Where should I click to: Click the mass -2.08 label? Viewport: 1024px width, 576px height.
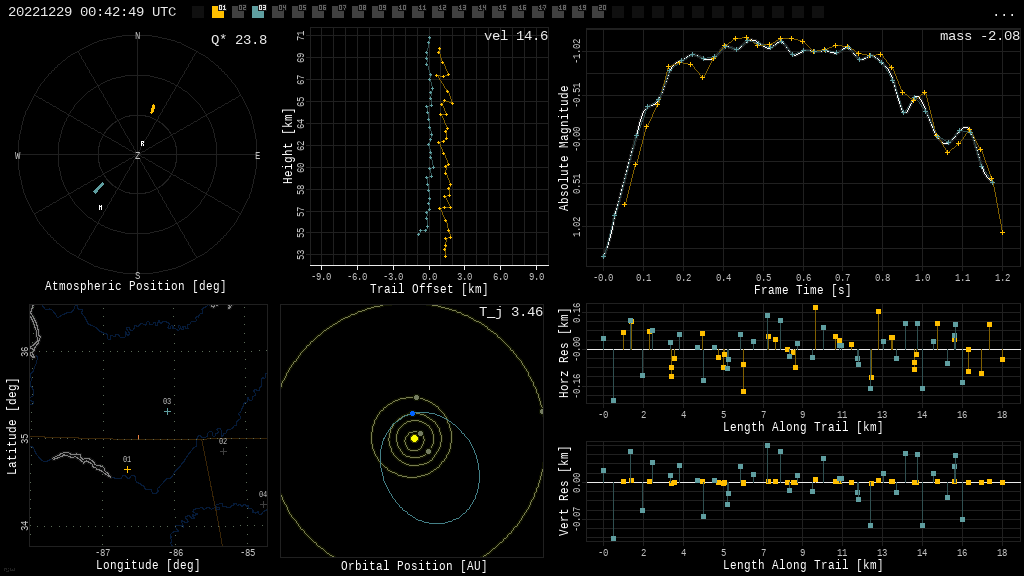point(979,36)
